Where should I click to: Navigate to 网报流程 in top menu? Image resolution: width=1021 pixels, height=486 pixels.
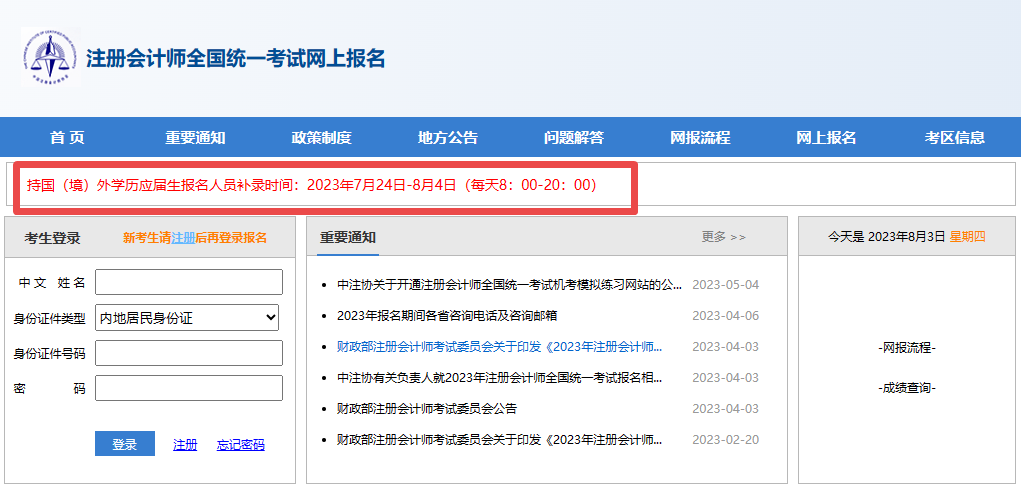(700, 138)
